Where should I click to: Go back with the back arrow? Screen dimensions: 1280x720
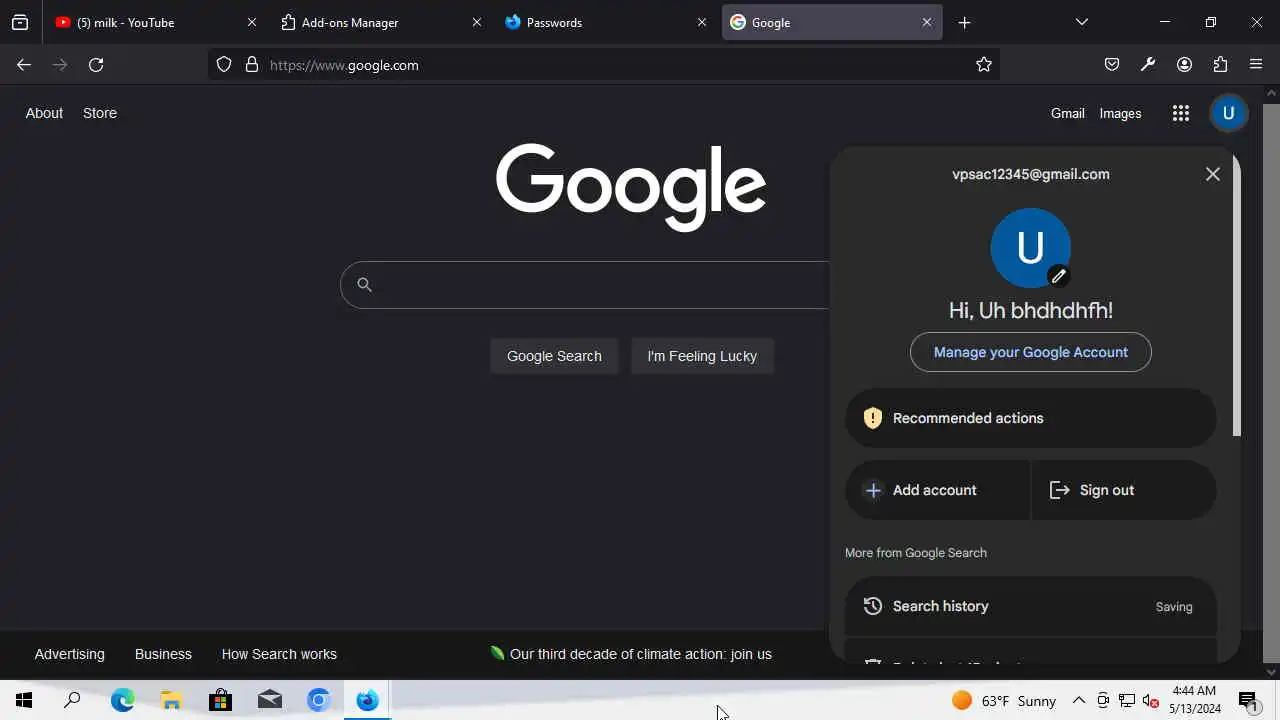coord(24,65)
